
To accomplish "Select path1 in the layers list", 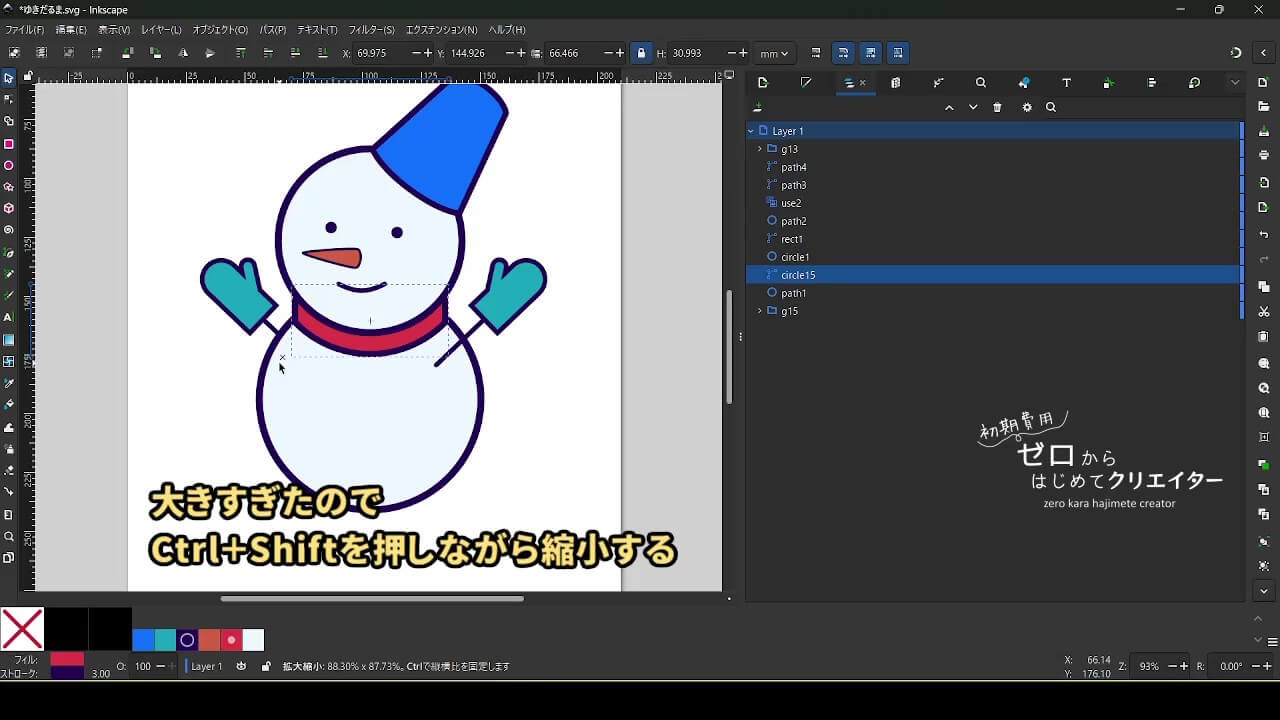I will coord(794,293).
